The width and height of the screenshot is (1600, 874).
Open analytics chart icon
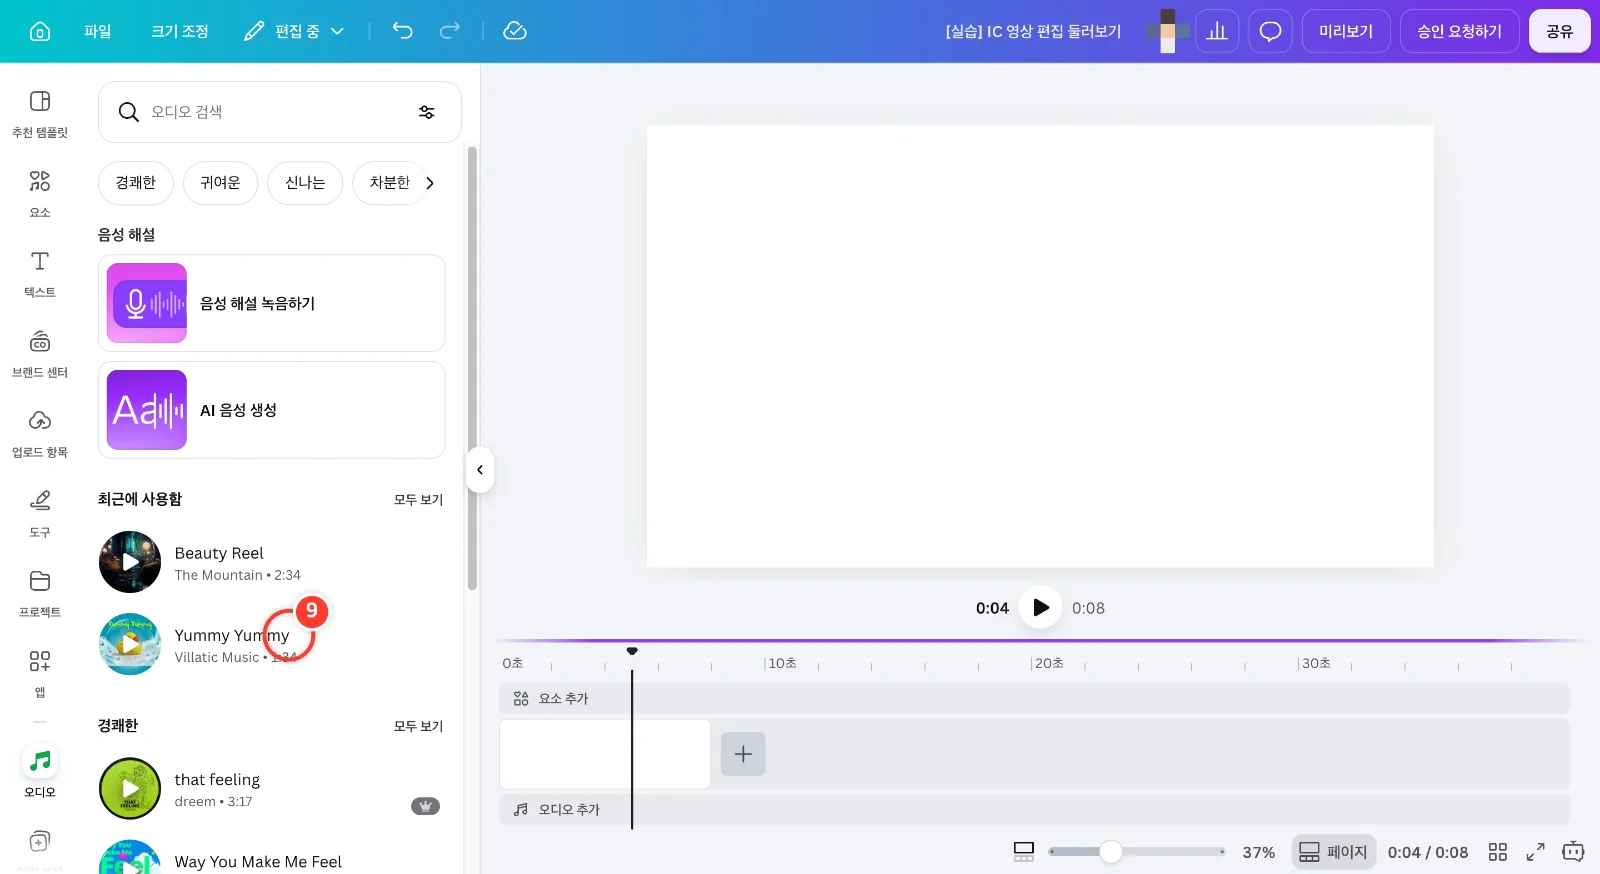point(1217,31)
